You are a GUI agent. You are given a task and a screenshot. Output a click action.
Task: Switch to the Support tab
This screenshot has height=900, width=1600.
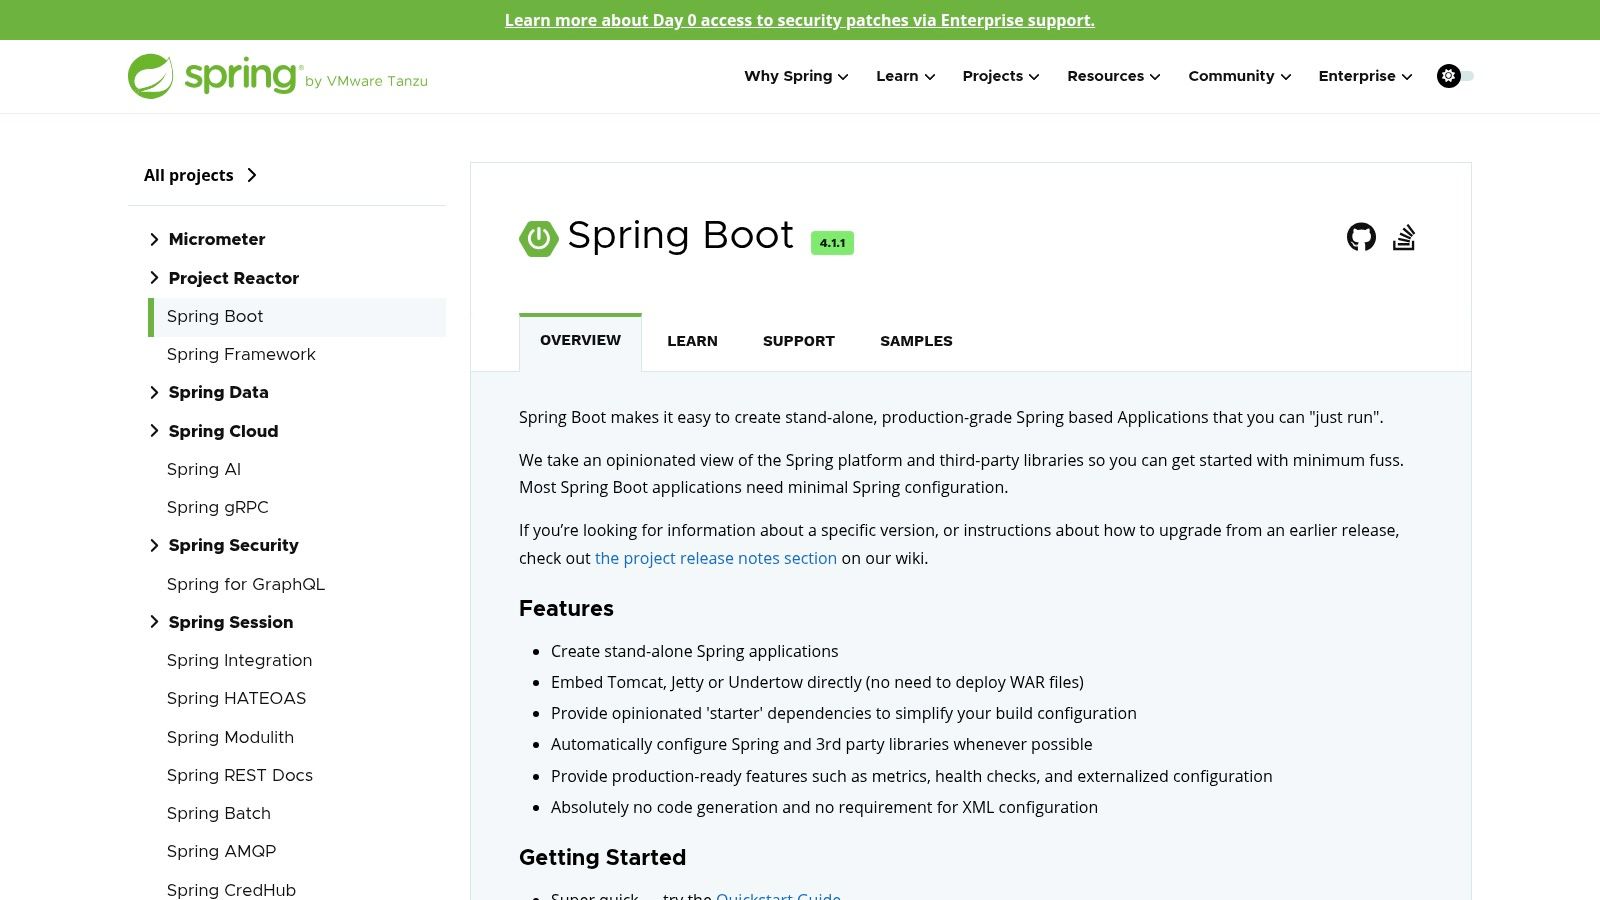tap(798, 341)
